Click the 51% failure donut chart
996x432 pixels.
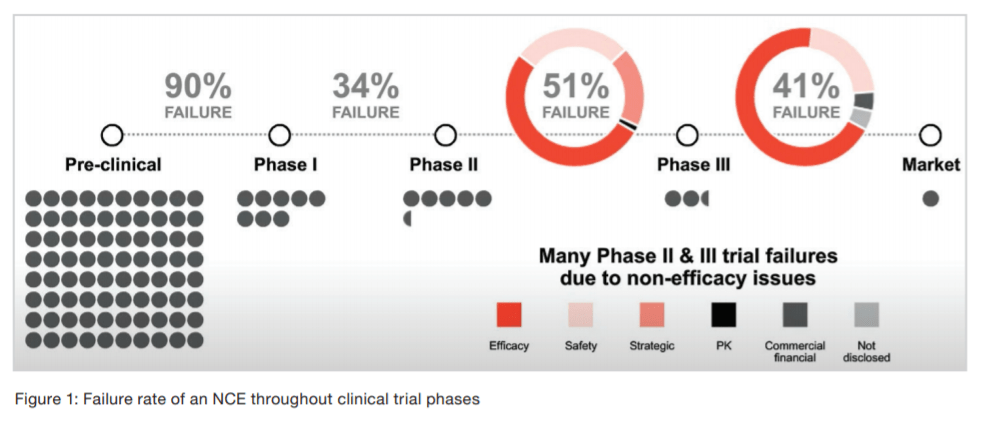click(575, 97)
